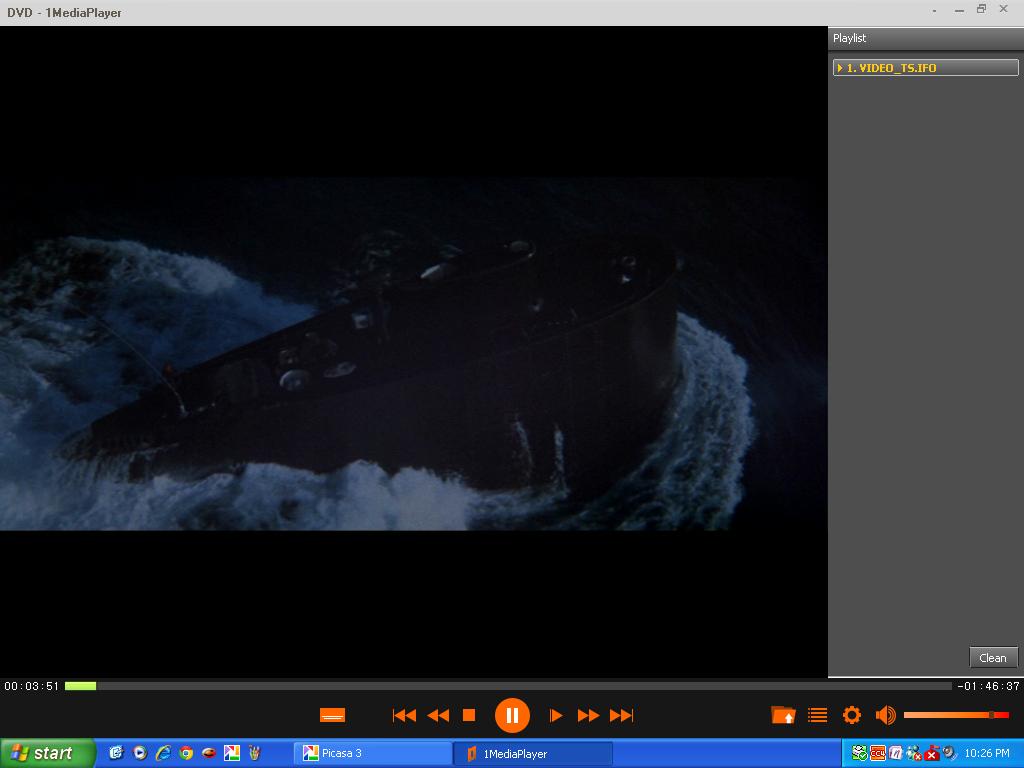Image resolution: width=1024 pixels, height=768 pixels.
Task: Click the open file folder icon
Action: click(783, 715)
